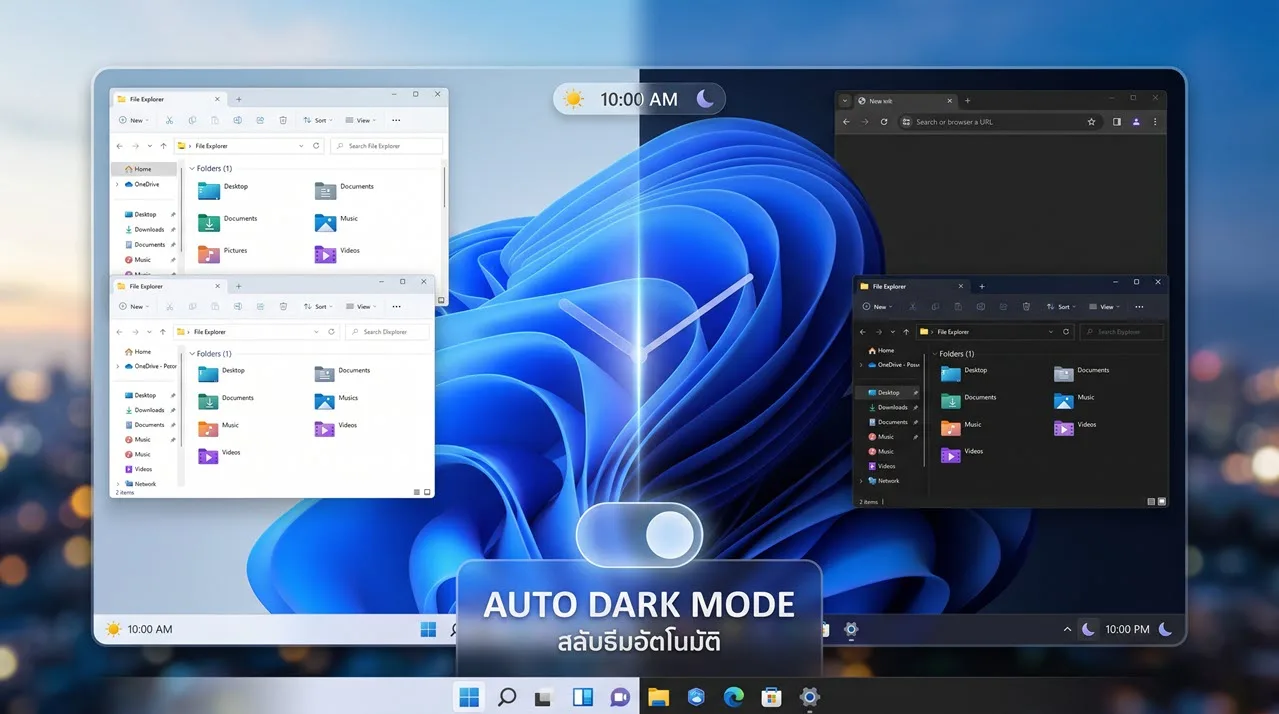
Task: Open Pictures folder in top light Explorer
Action: click(223, 252)
